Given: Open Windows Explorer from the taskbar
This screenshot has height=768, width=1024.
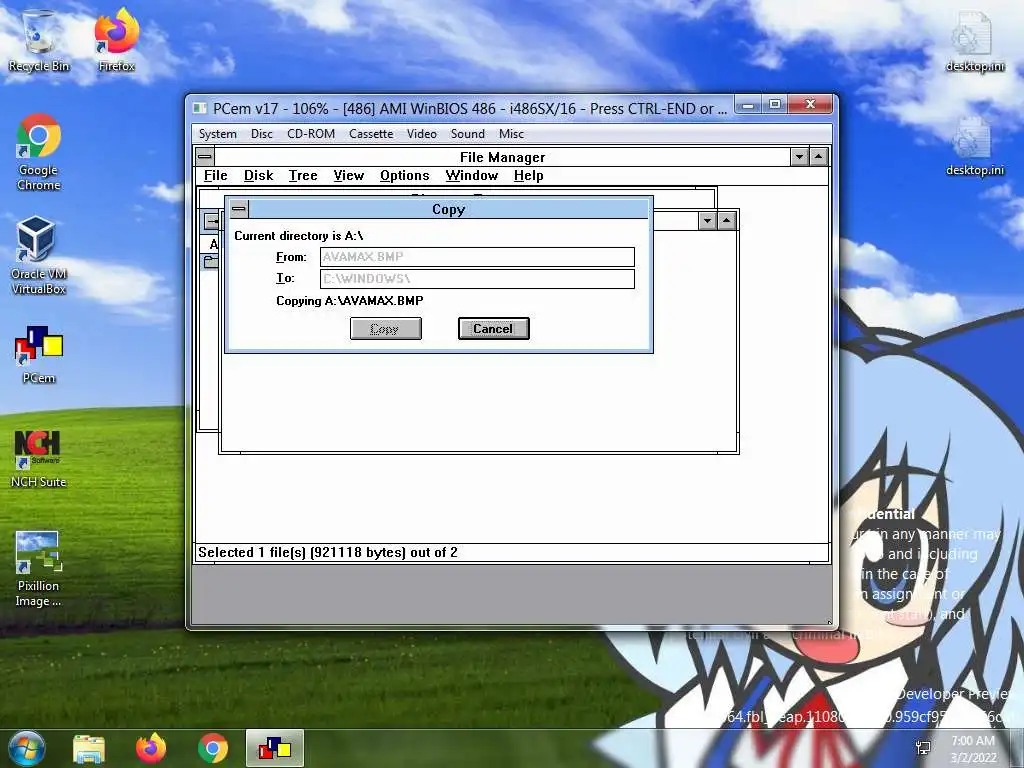Looking at the screenshot, I should 89,748.
